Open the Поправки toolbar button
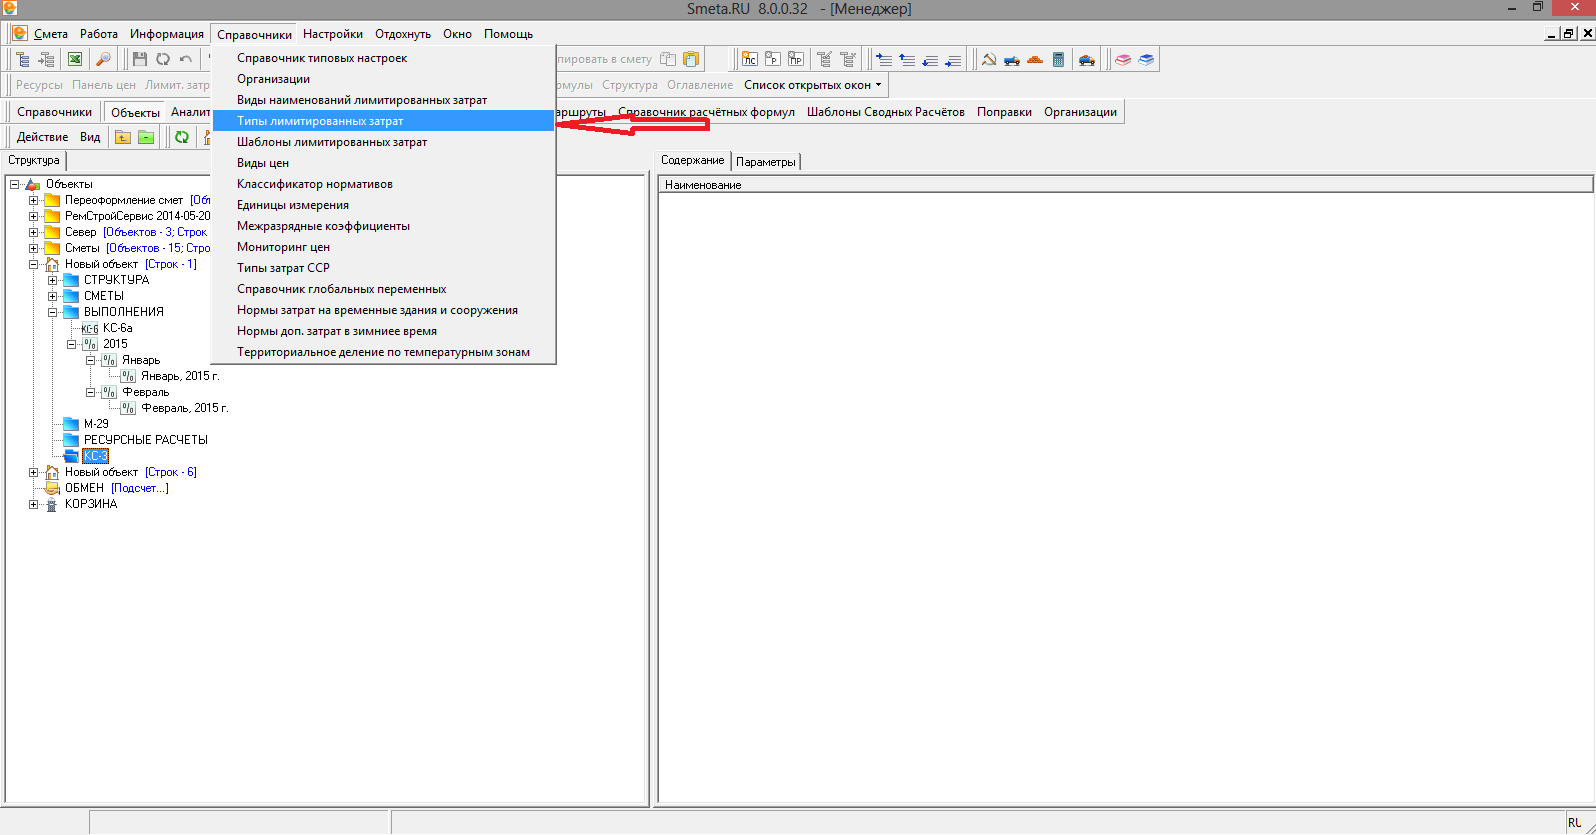Viewport: 1596px width, 835px height. point(1004,112)
